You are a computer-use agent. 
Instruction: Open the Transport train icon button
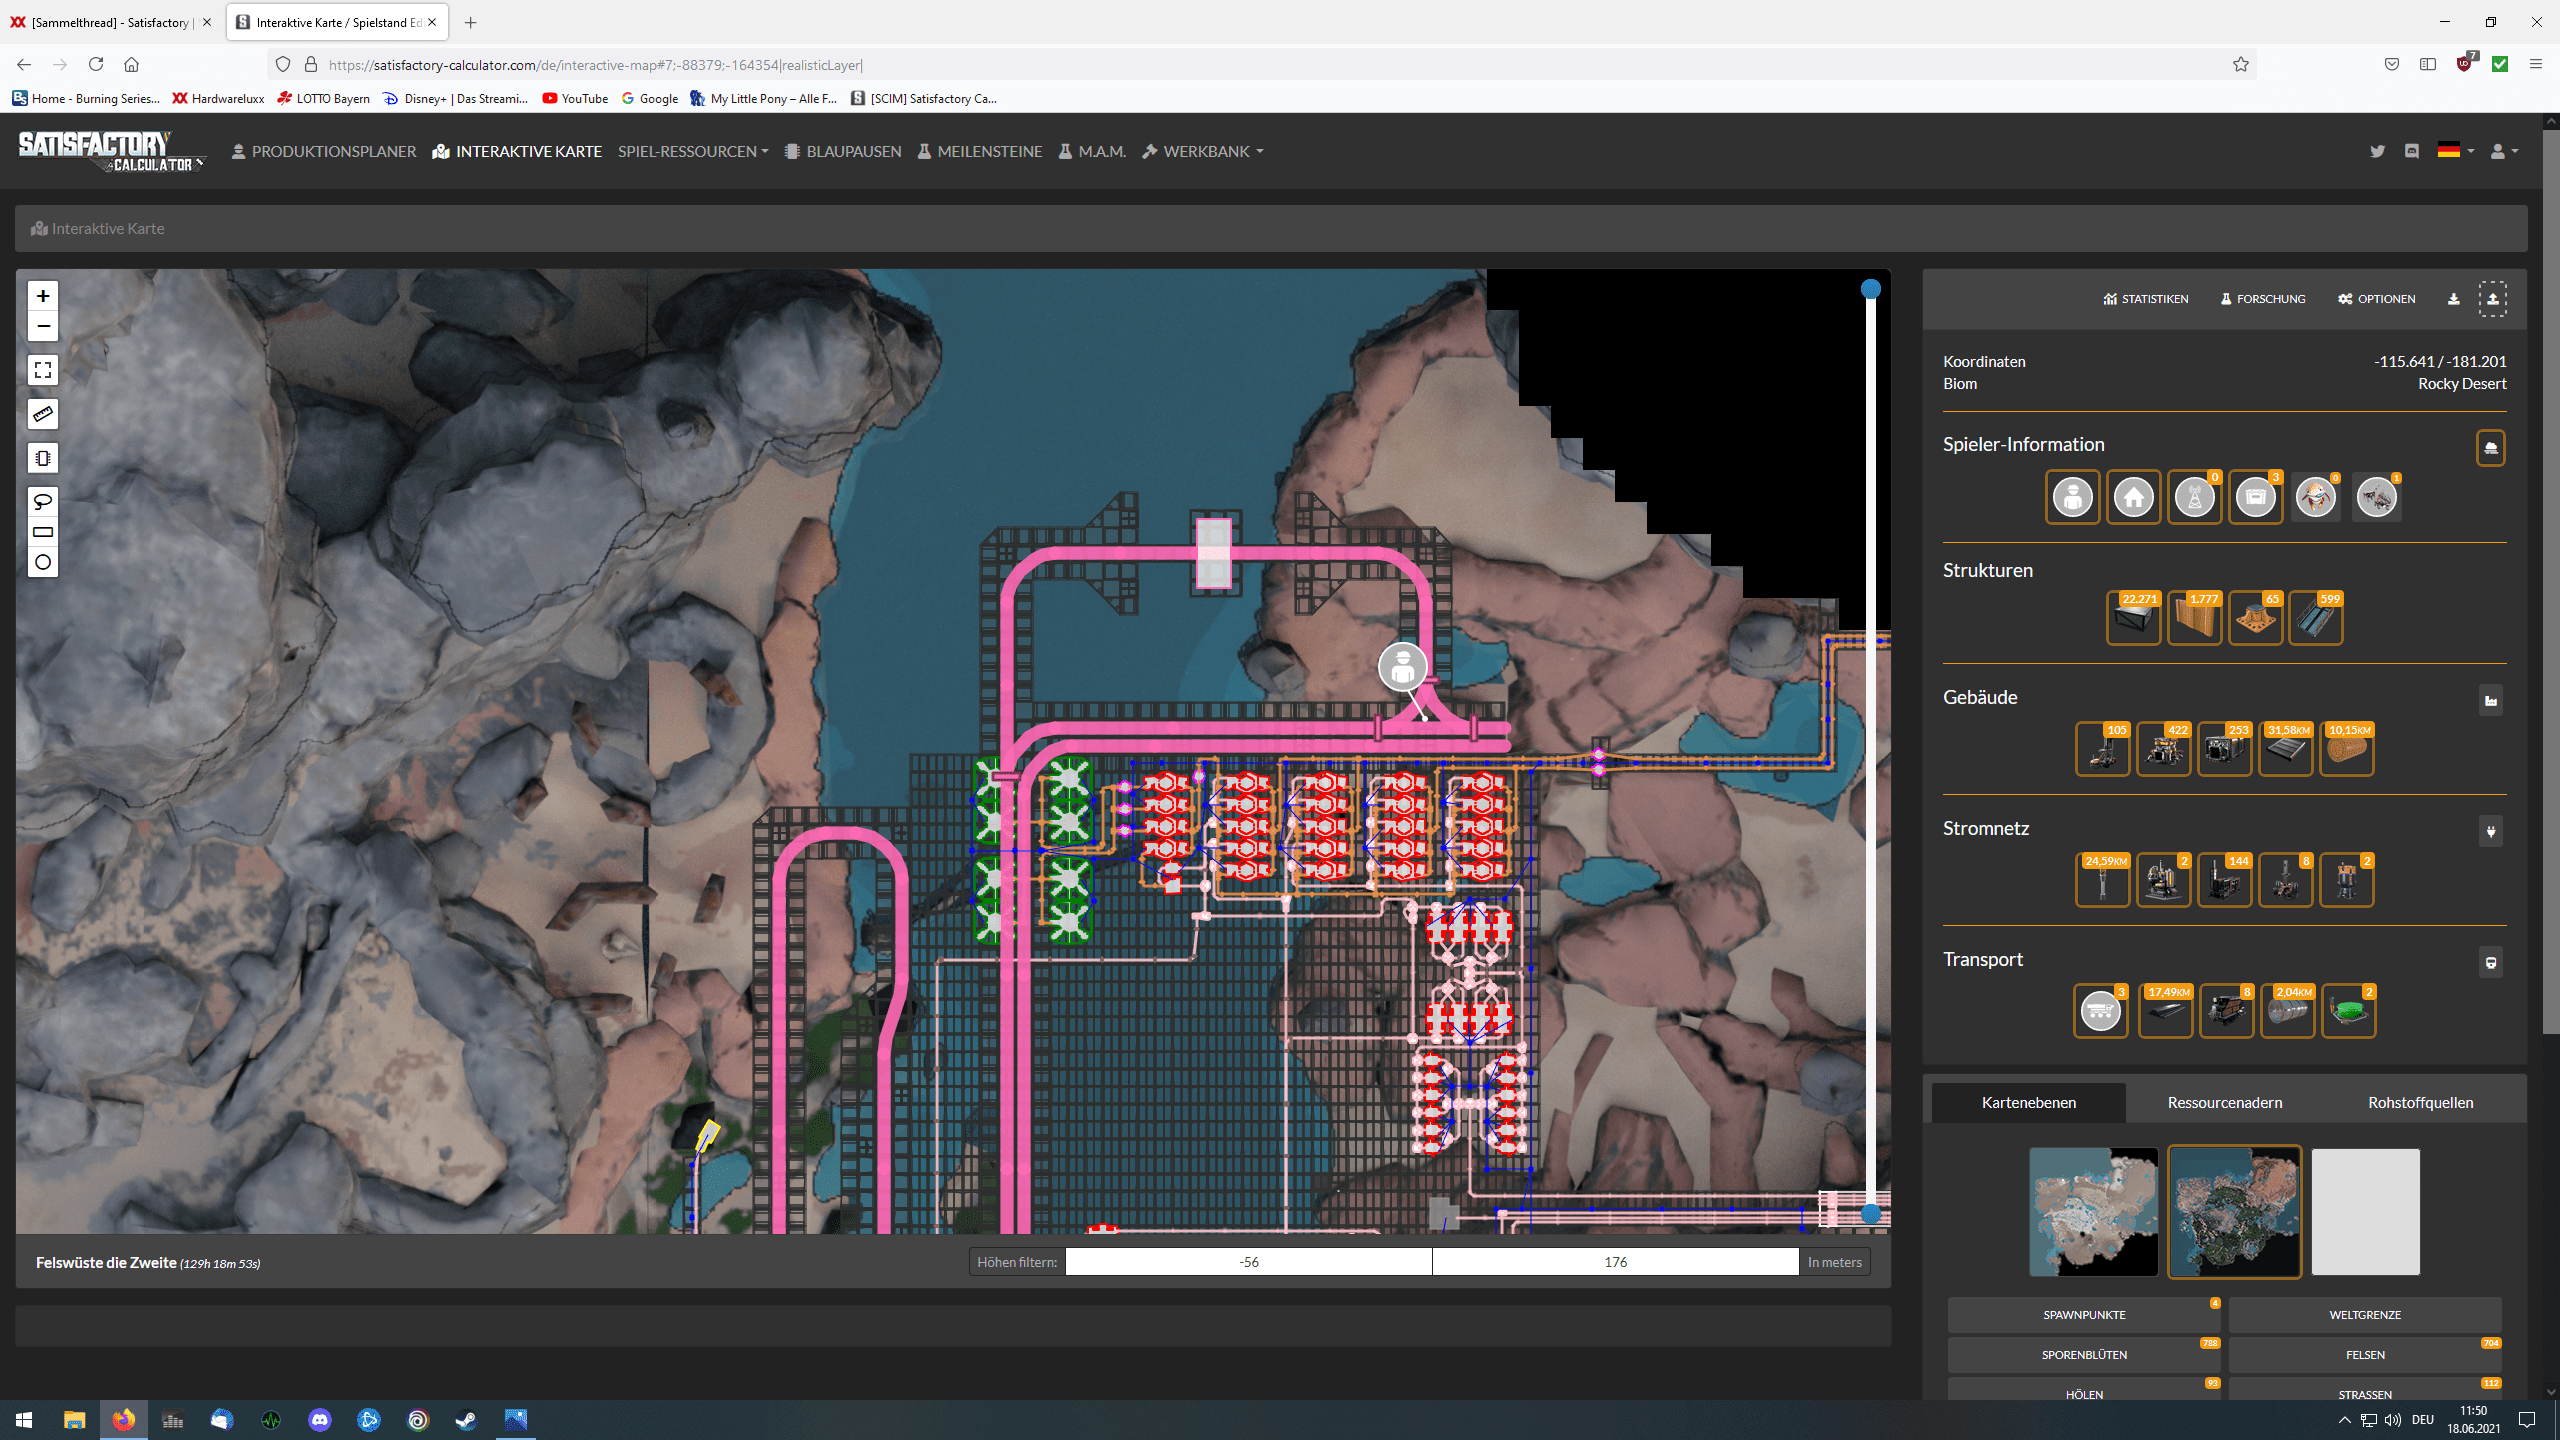click(x=2490, y=962)
